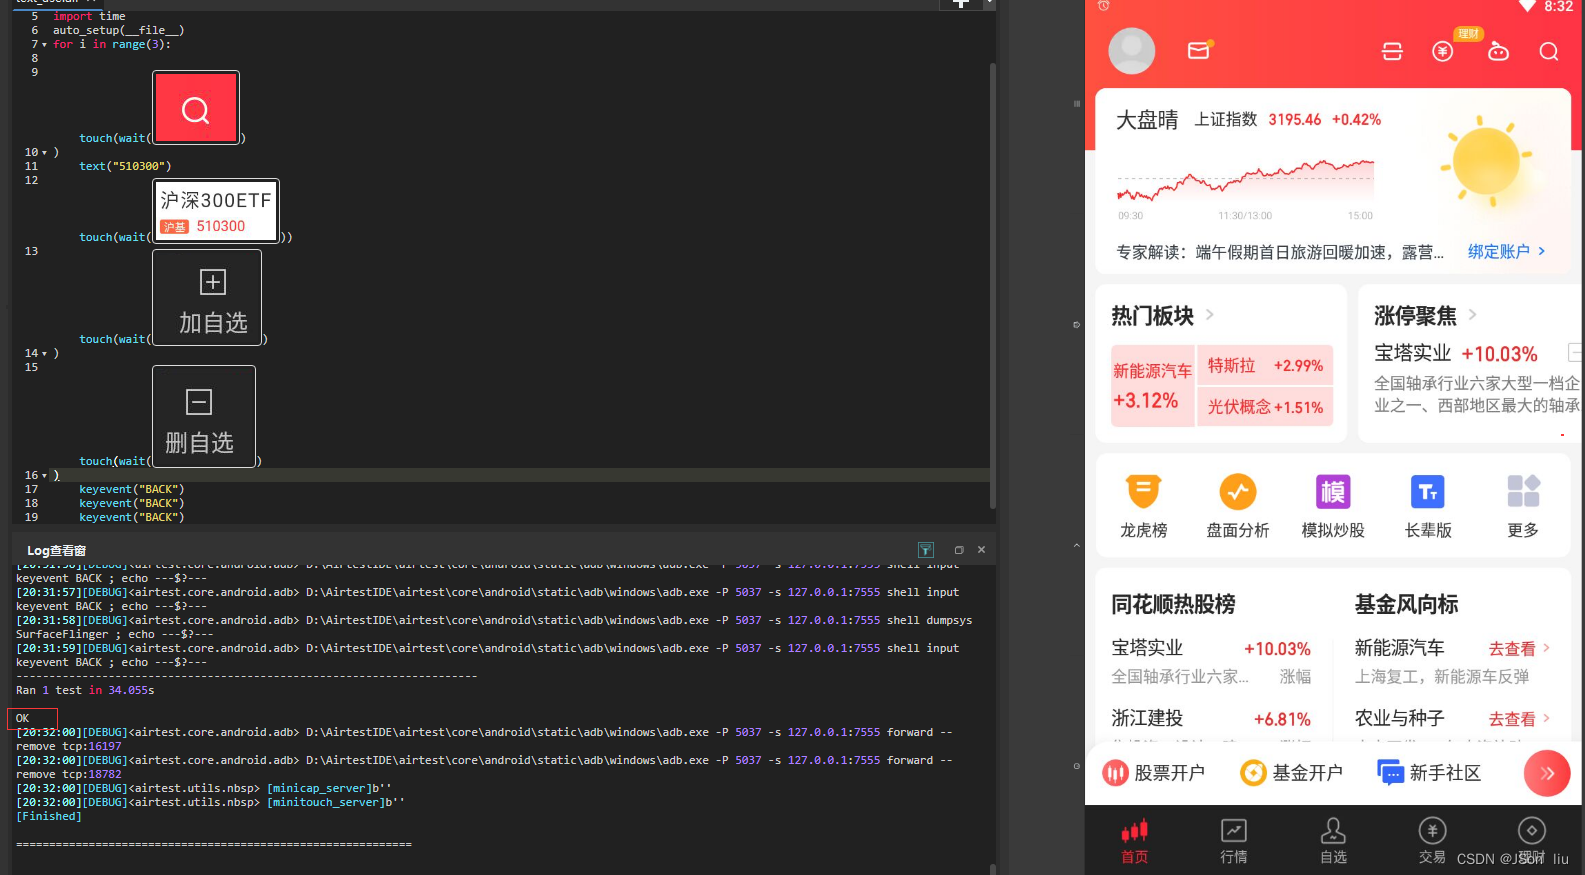
Task: Open the user avatar profile in the app
Action: tap(1132, 50)
